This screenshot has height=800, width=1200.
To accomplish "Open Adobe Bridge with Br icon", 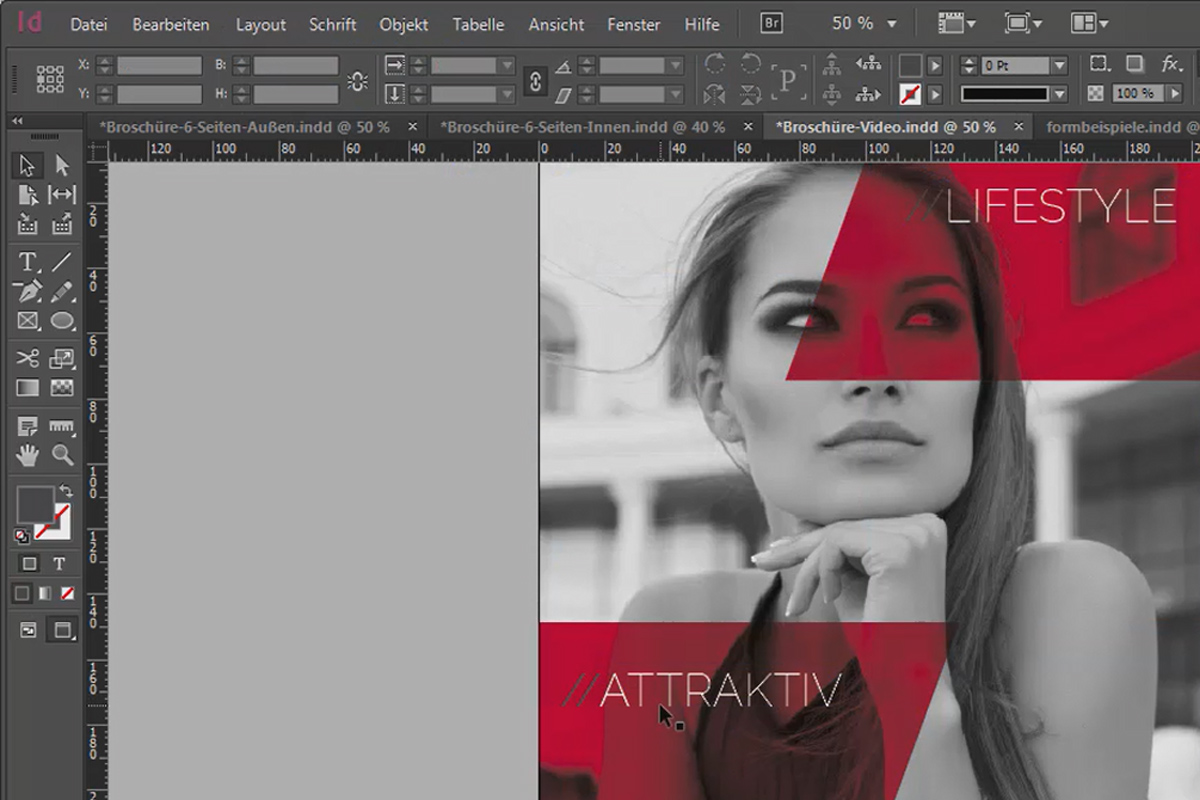I will 771,23.
